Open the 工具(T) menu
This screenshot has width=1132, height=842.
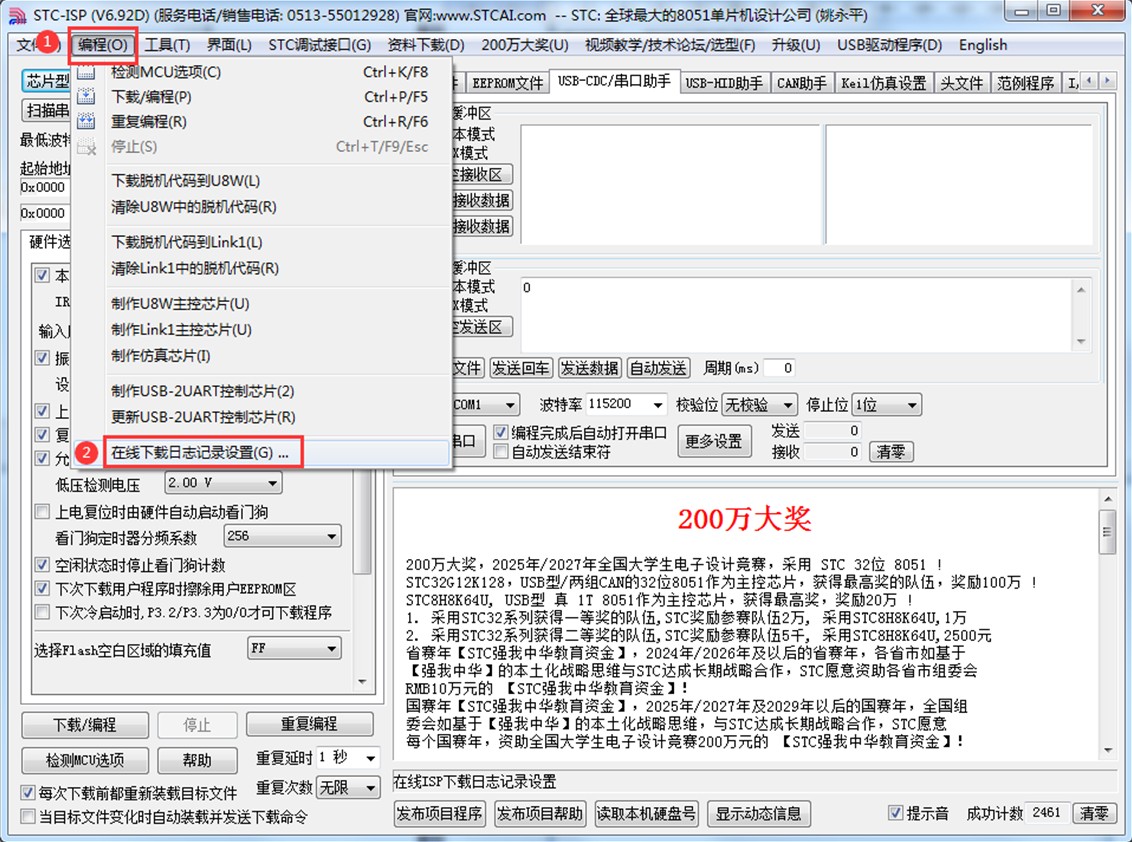[167, 45]
